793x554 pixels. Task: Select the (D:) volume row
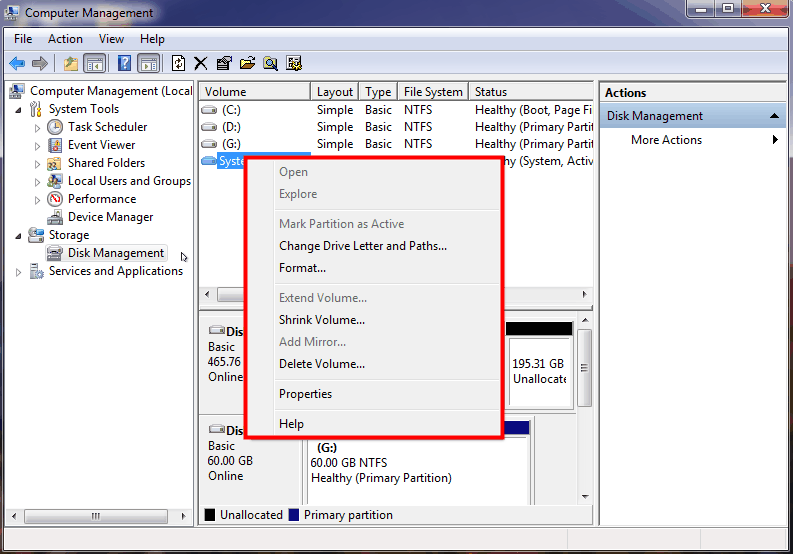pyautogui.click(x=396, y=127)
